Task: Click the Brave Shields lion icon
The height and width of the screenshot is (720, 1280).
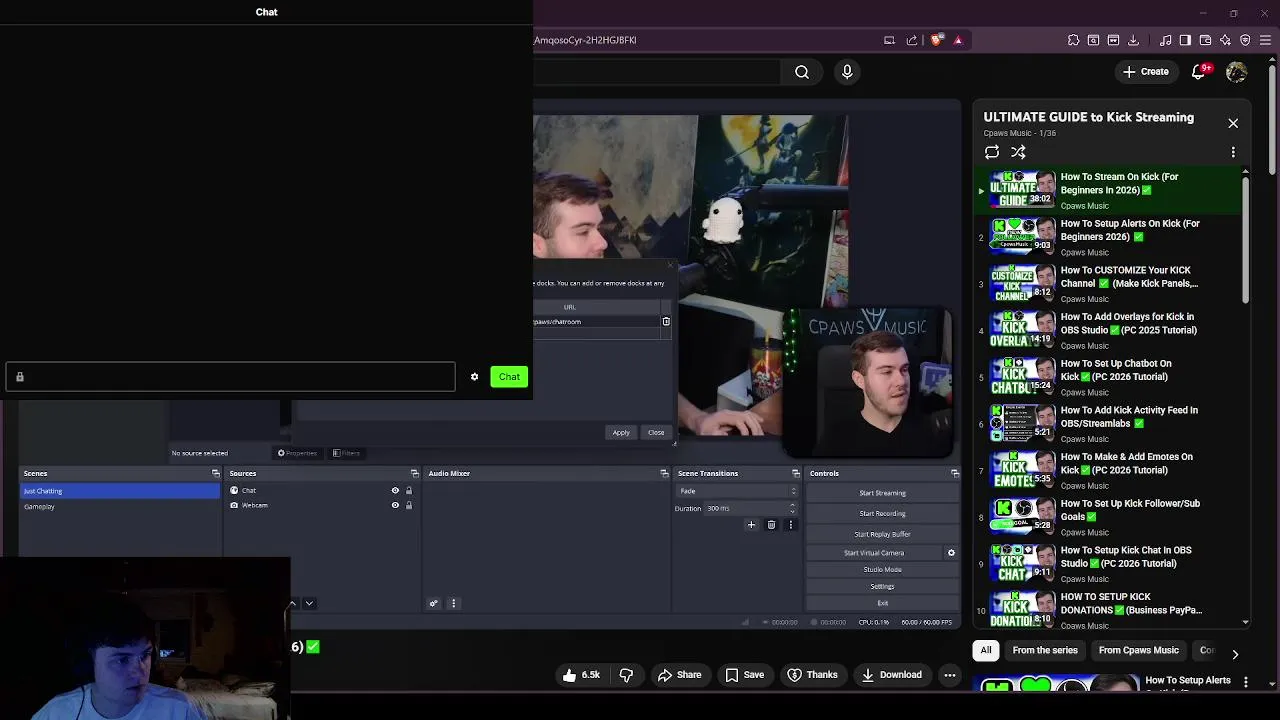Action: click(x=936, y=40)
